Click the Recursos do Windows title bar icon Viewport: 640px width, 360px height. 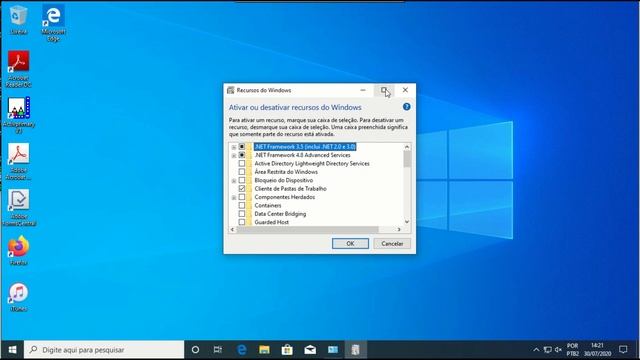click(231, 90)
